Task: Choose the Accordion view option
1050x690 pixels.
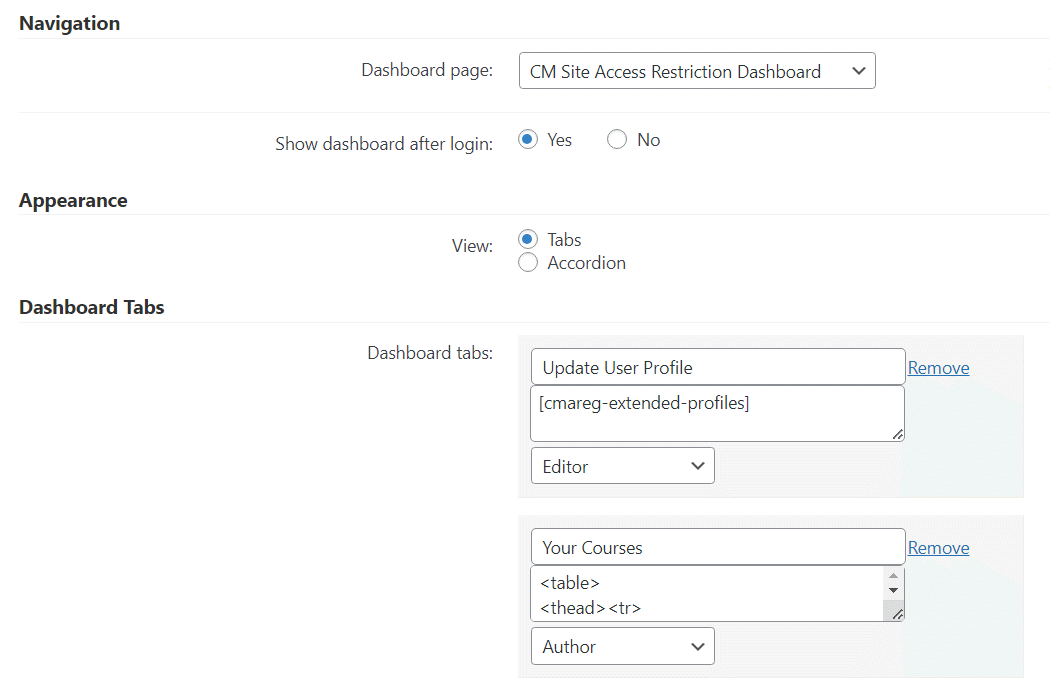Action: click(528, 263)
